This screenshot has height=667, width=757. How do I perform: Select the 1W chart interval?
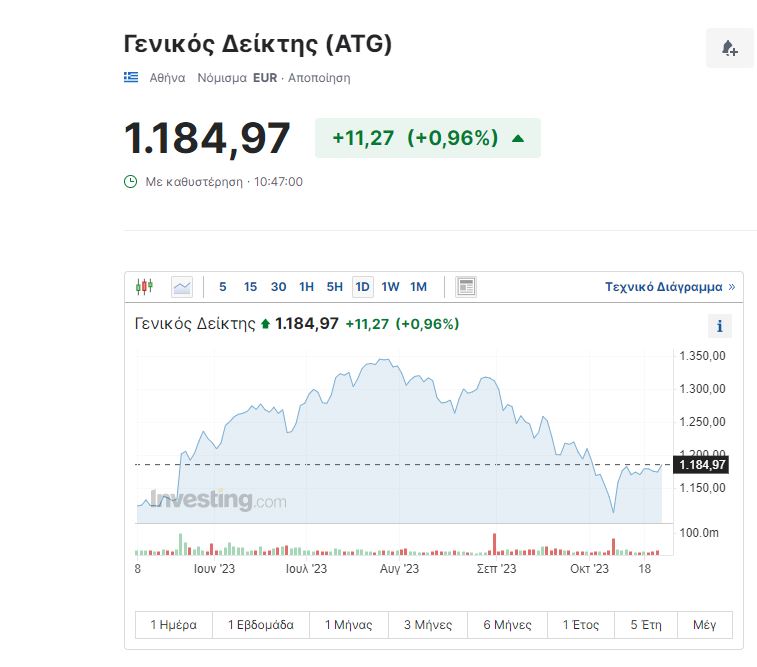coord(390,287)
